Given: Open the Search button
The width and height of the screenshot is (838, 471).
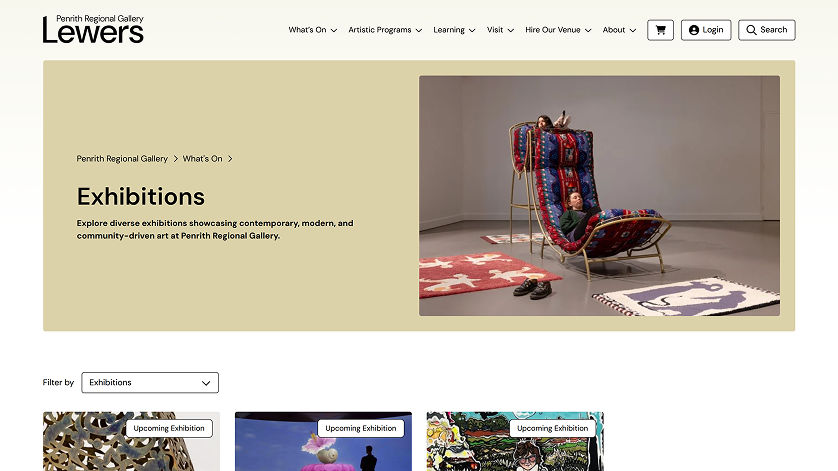Looking at the screenshot, I should (x=766, y=30).
